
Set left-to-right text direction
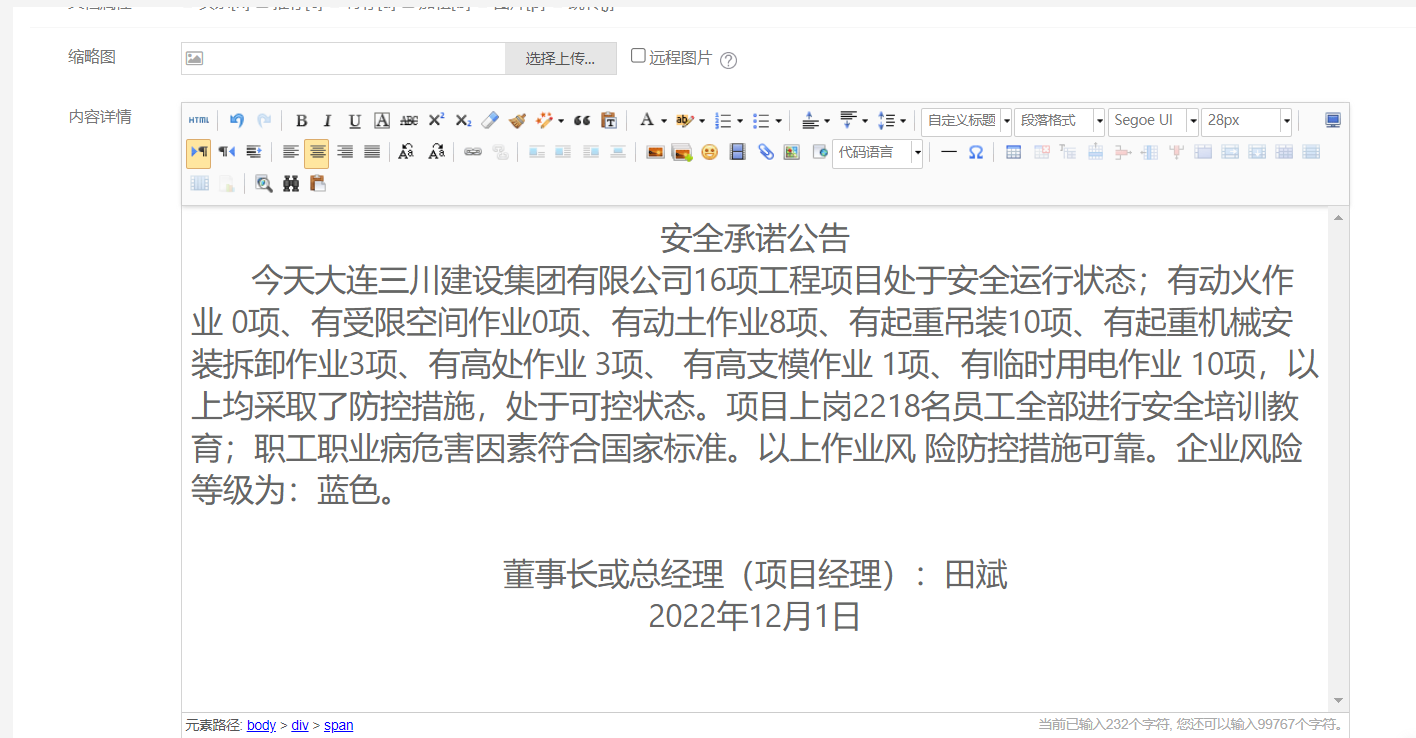click(199, 152)
